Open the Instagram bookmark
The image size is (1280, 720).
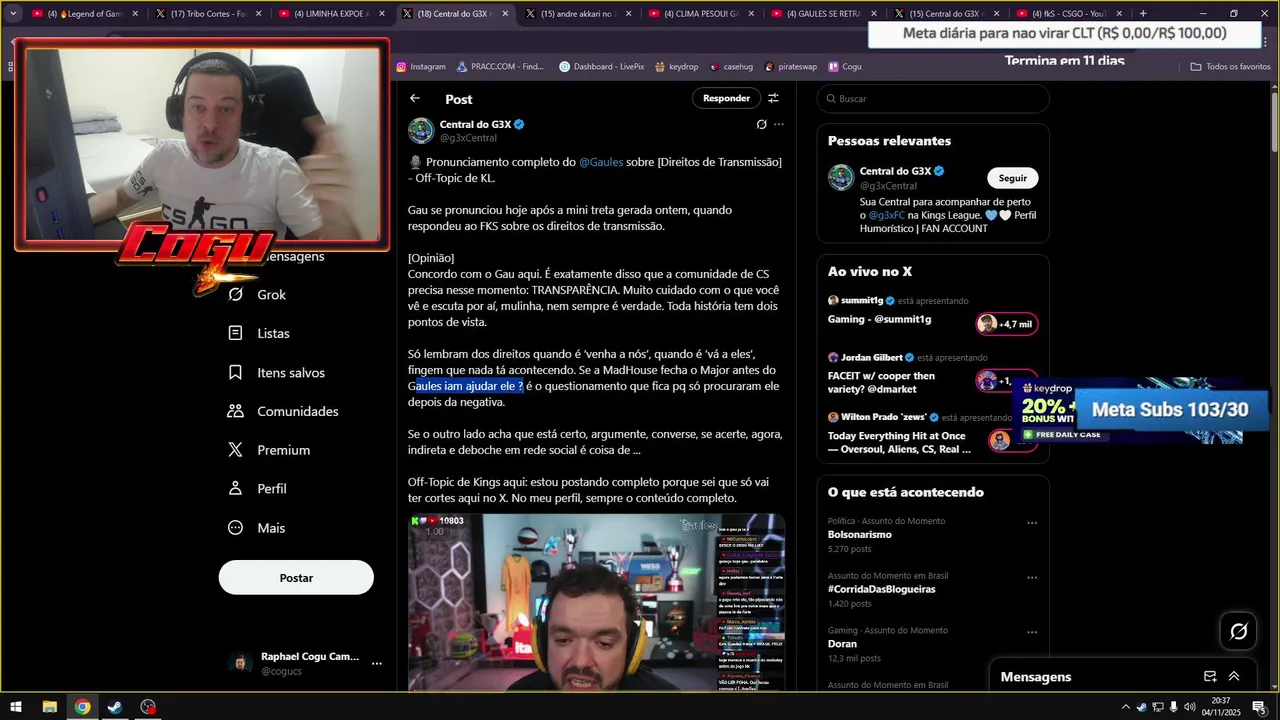pyautogui.click(x=421, y=66)
